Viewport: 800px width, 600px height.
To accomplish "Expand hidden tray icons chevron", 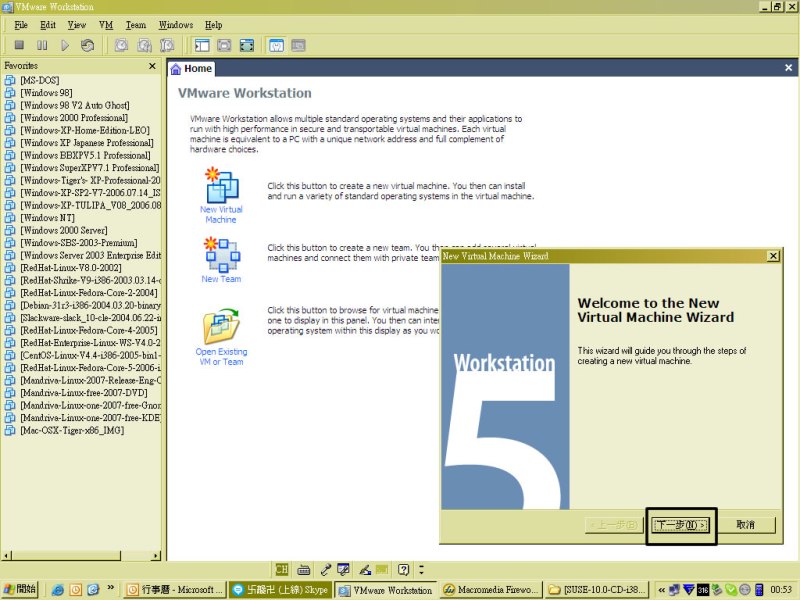I will tap(661, 590).
